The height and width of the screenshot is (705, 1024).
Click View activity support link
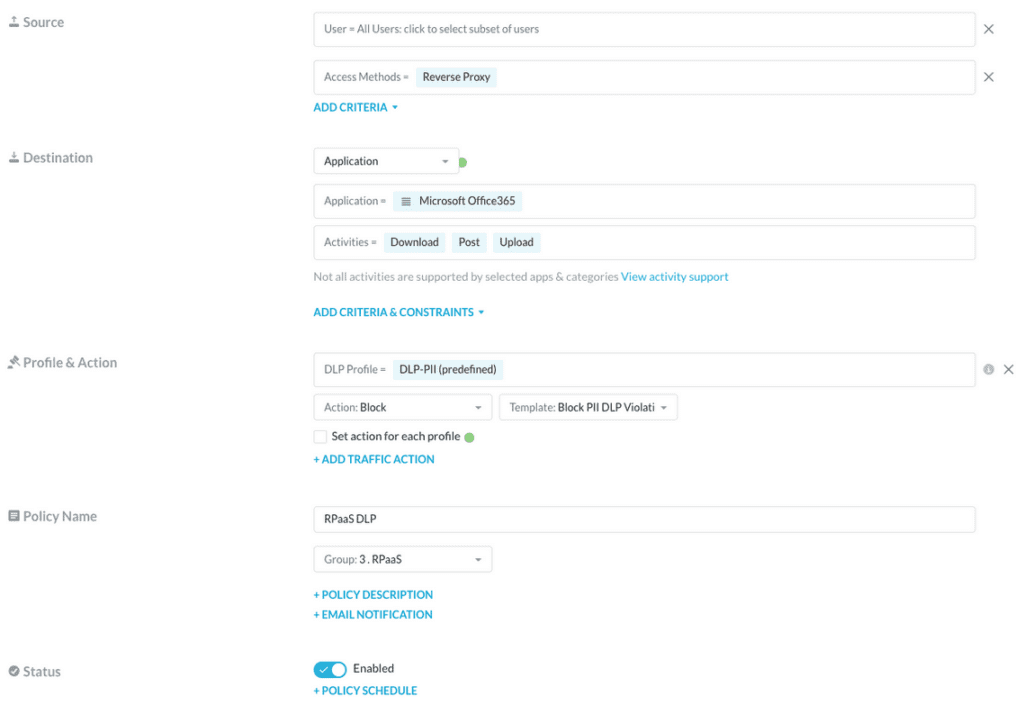(x=674, y=277)
